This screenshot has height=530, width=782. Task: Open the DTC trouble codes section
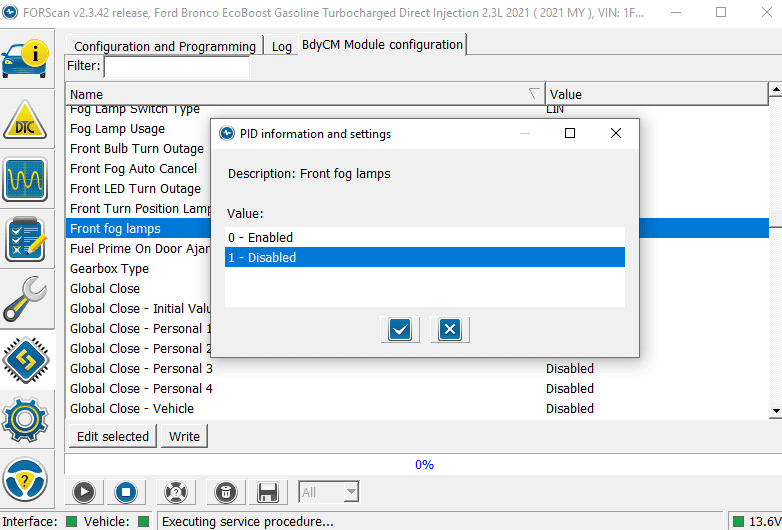click(x=25, y=120)
